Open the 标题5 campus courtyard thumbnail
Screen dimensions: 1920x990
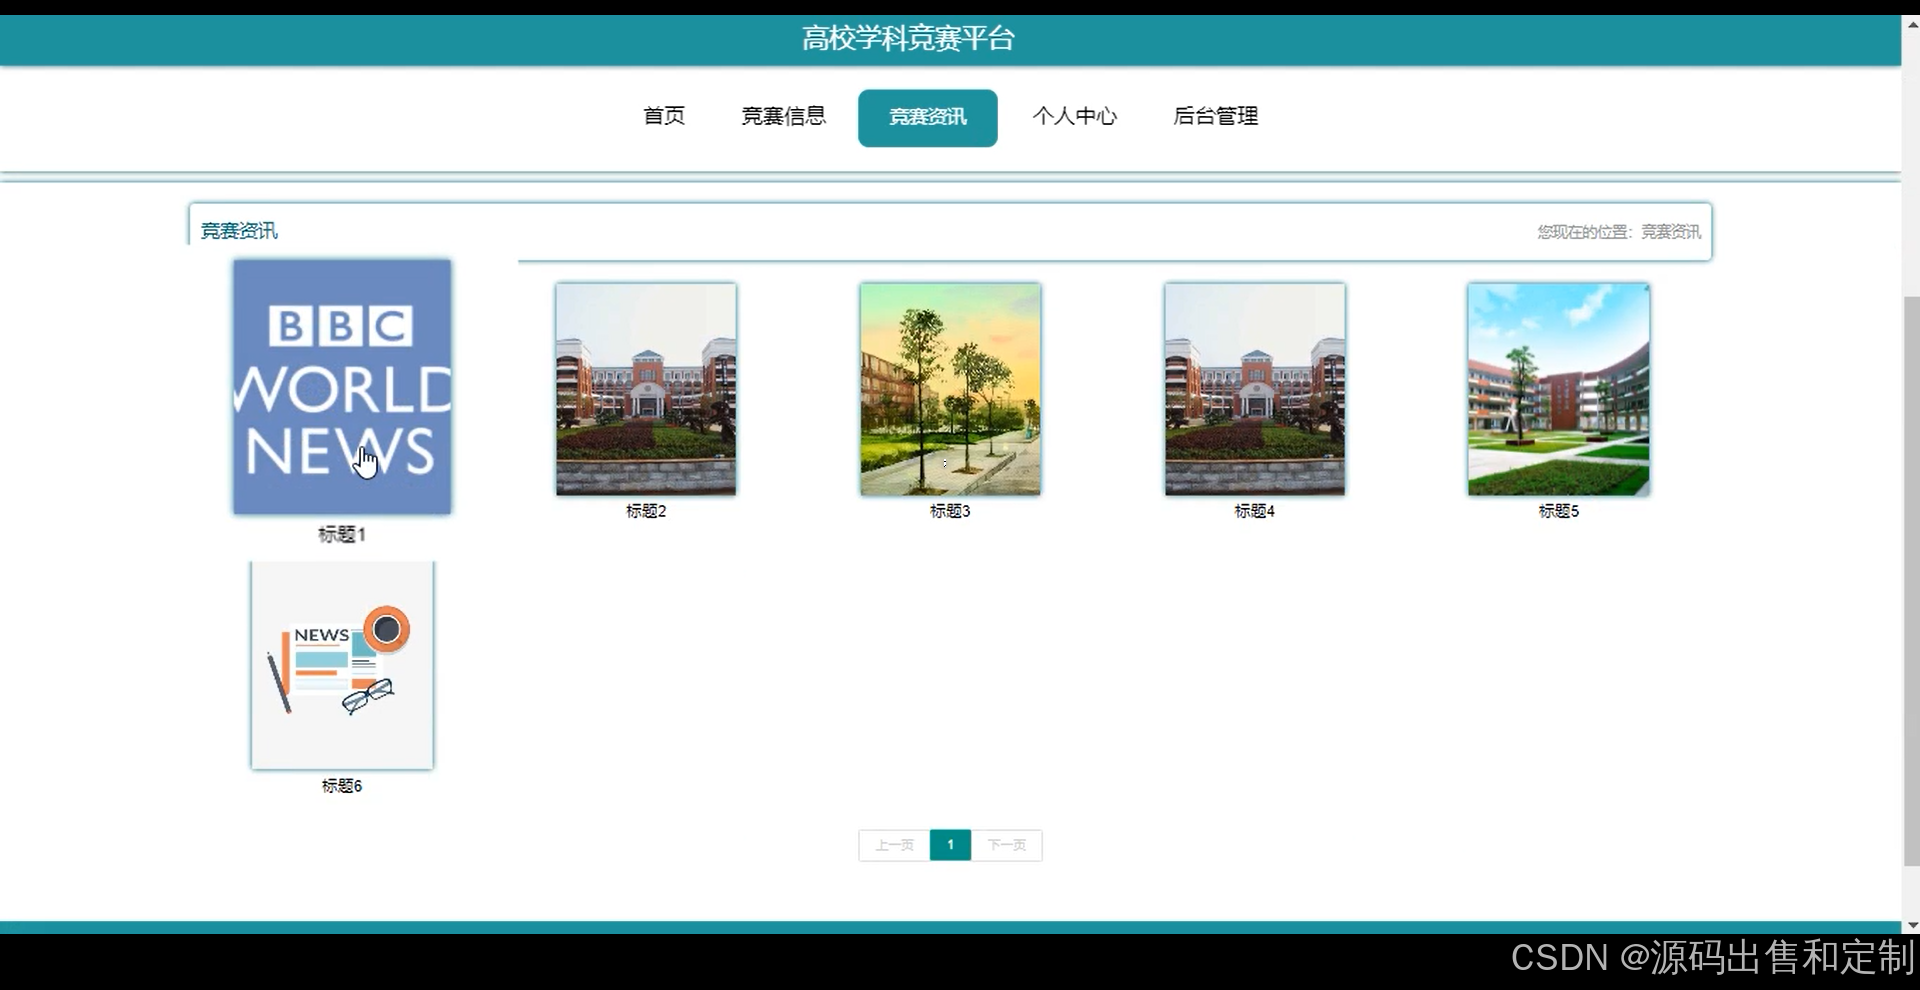point(1558,389)
